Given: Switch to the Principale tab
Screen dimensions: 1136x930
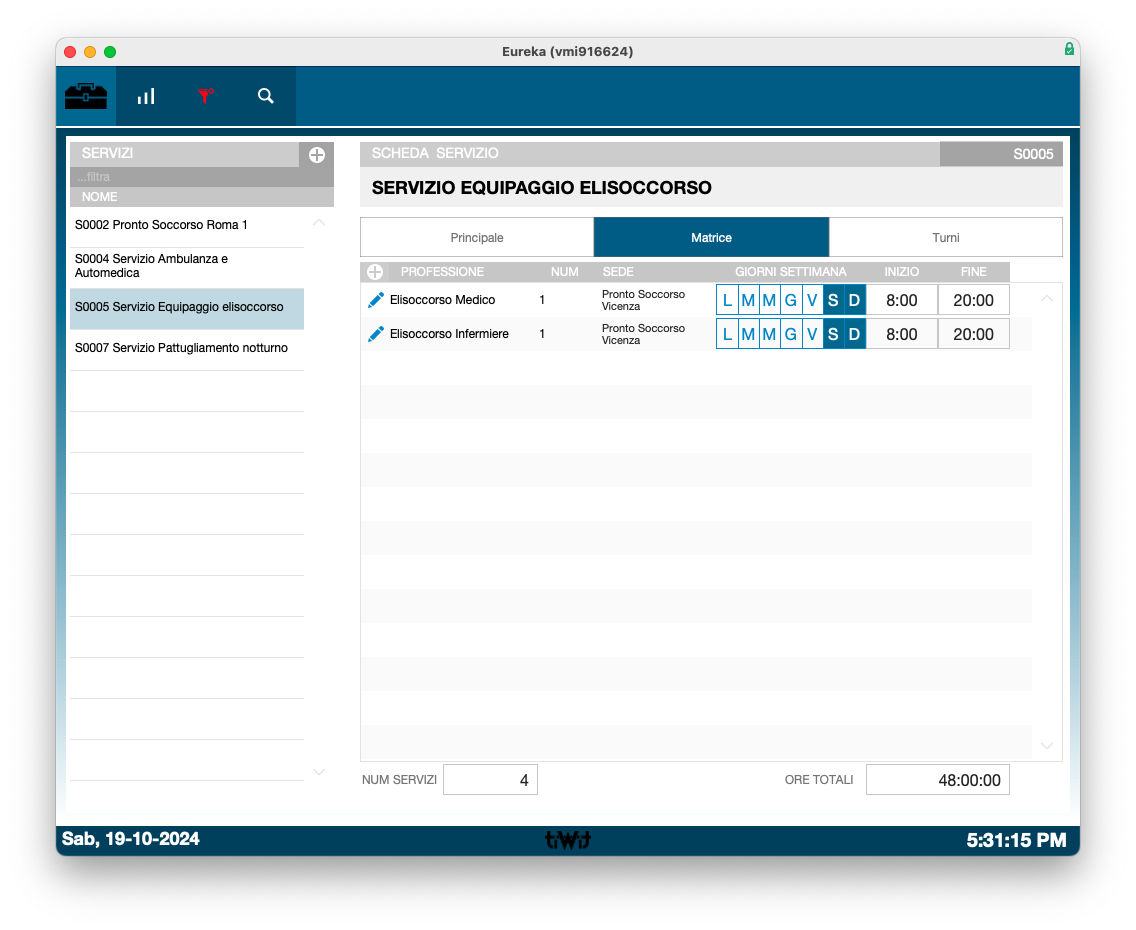Looking at the screenshot, I should coord(477,238).
